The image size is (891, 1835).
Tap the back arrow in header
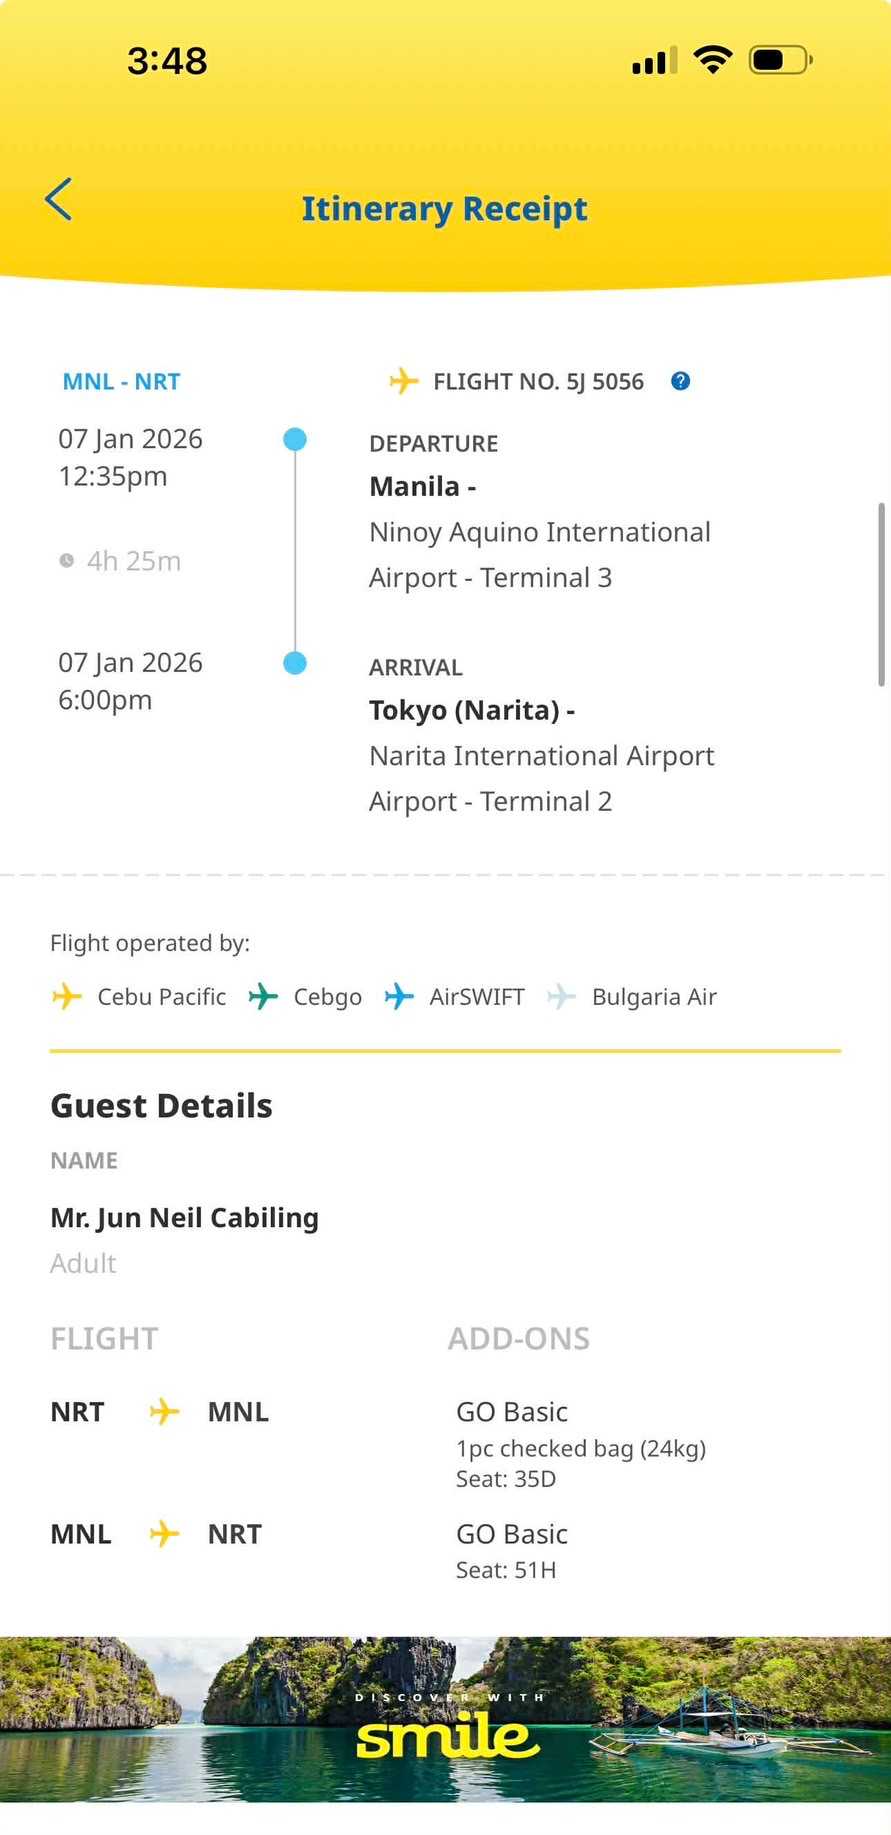[x=59, y=199]
